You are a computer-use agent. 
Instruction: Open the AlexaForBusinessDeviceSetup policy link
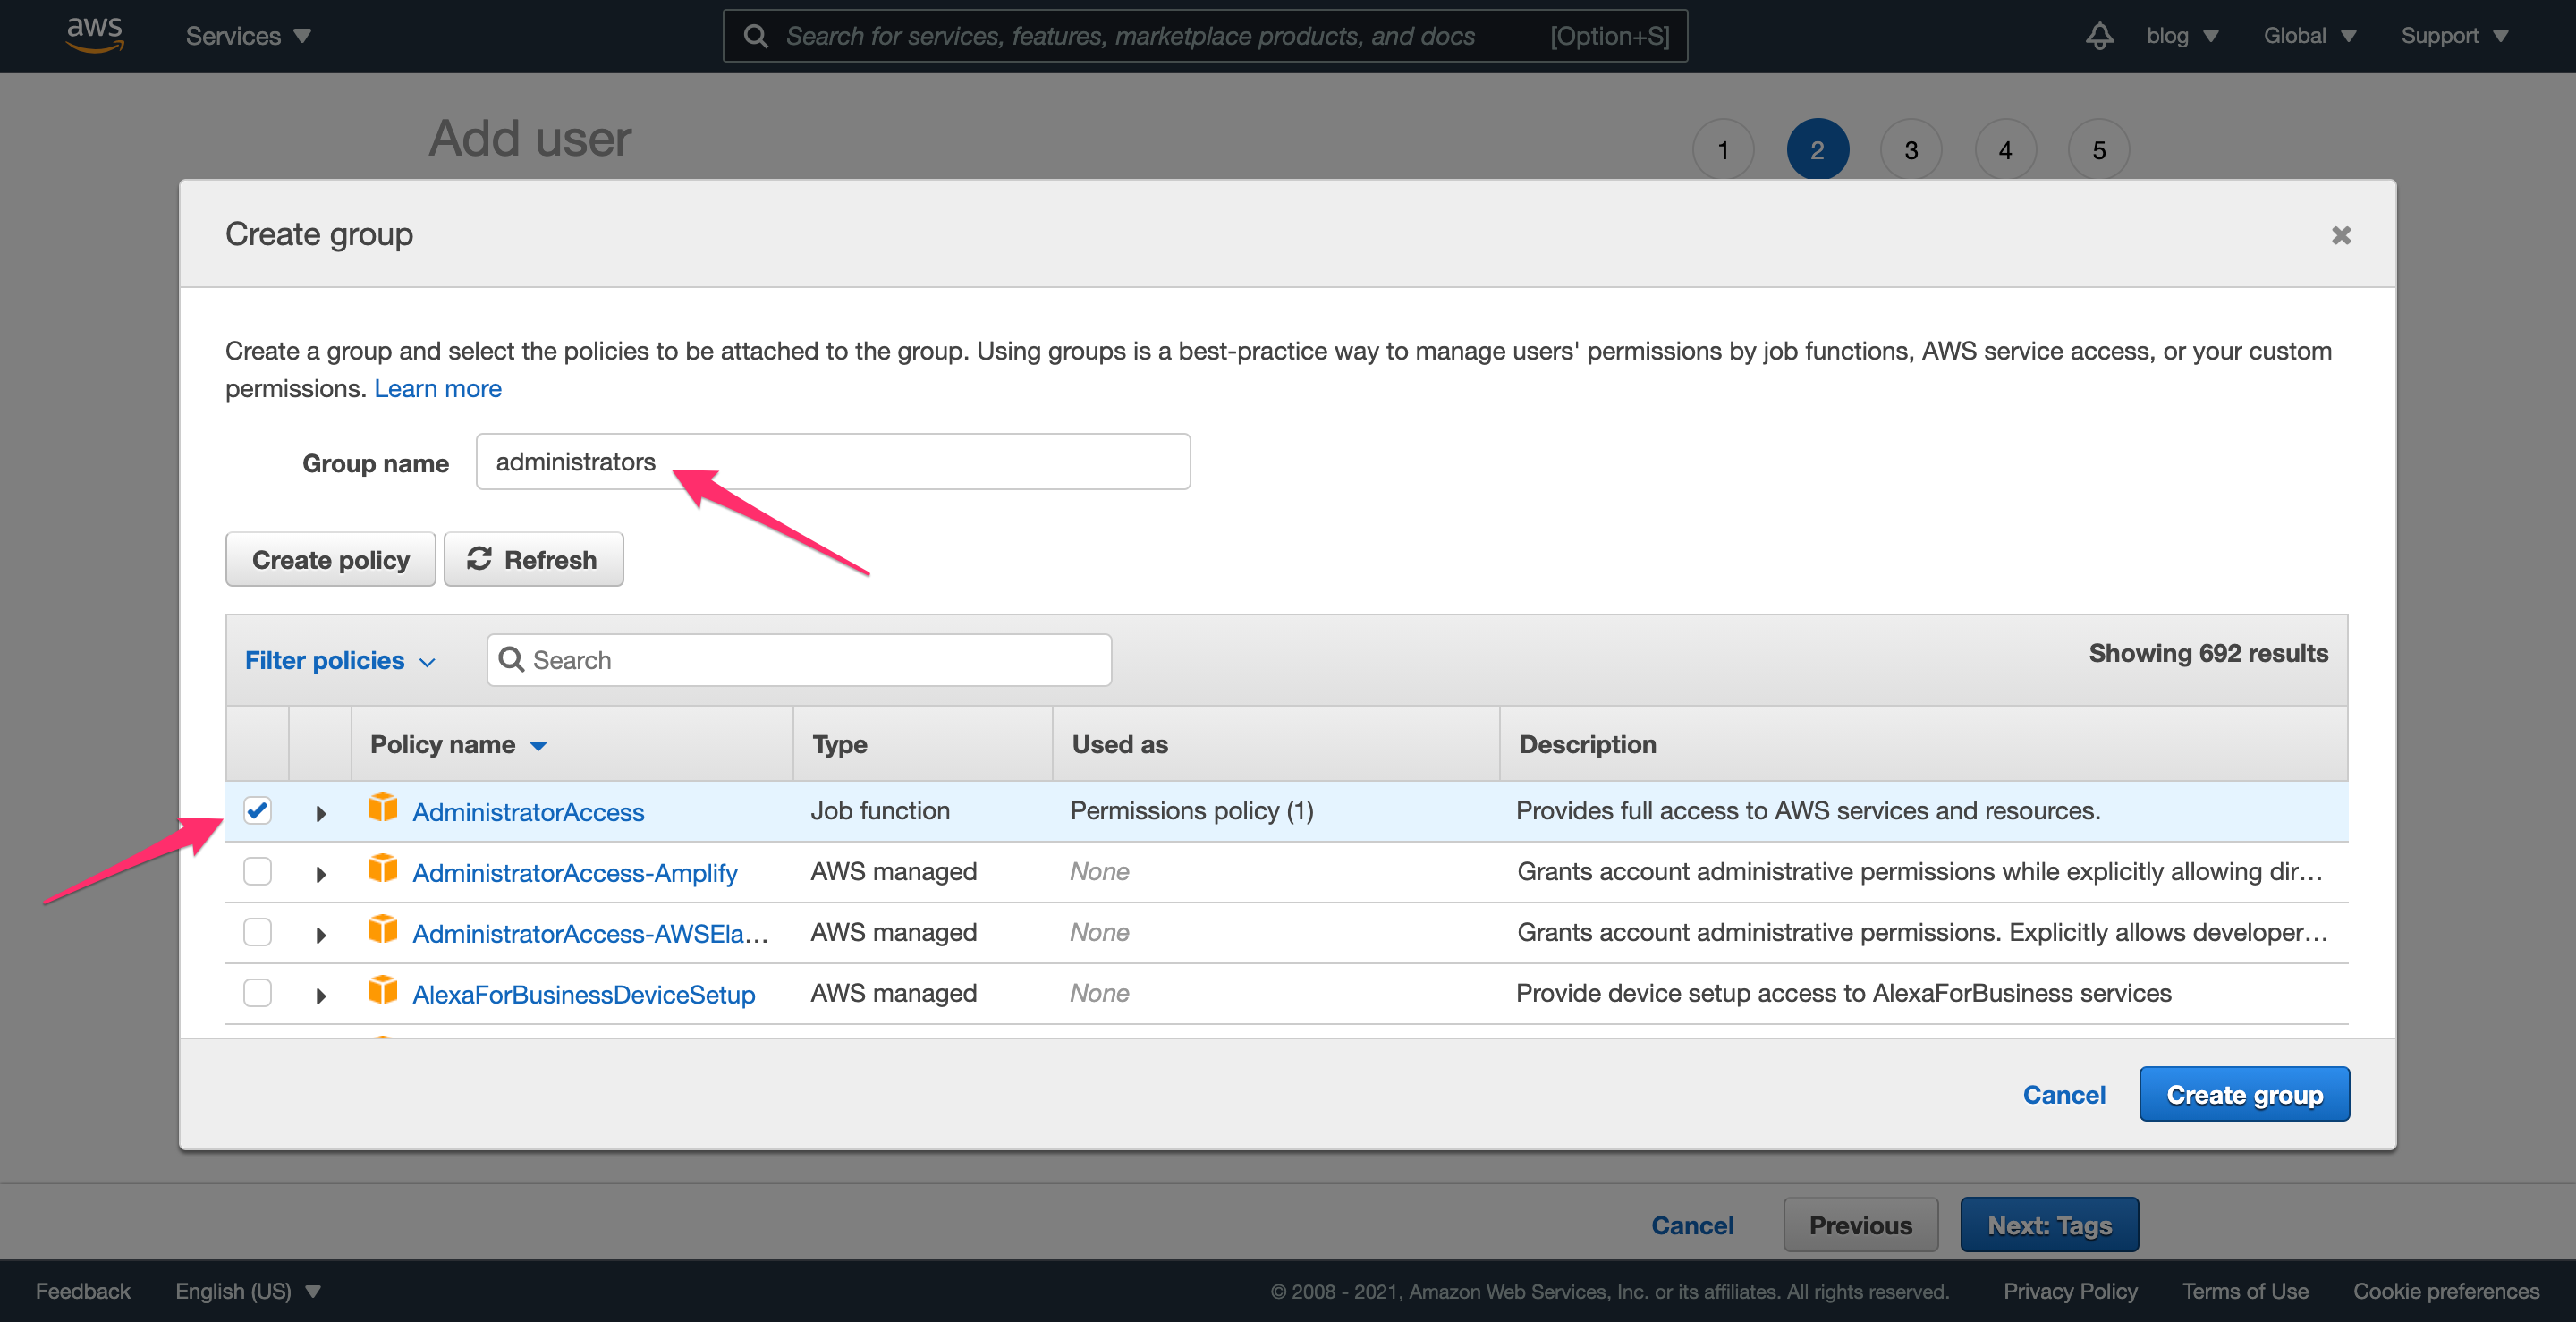click(x=584, y=995)
